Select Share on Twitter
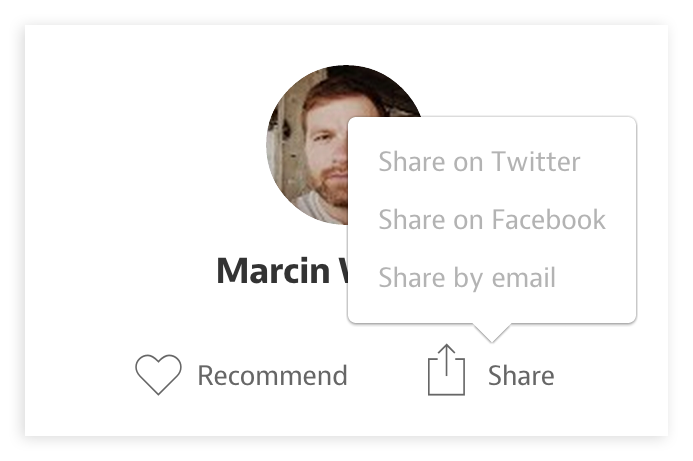693x461 pixels. [479, 162]
